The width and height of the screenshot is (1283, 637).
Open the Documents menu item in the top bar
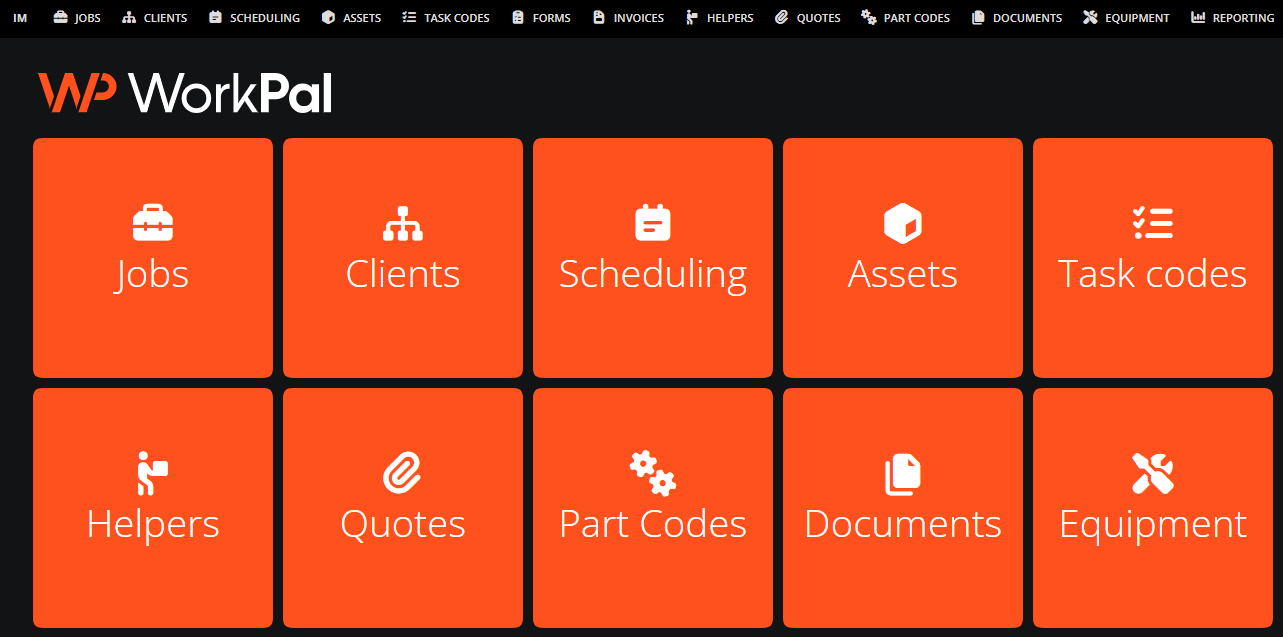(x=1017, y=17)
